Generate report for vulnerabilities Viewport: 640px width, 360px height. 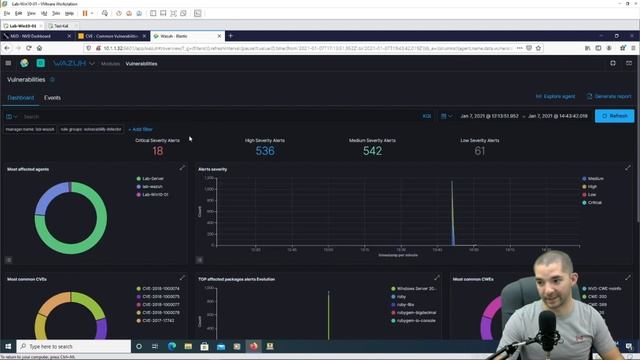pyautogui.click(x=609, y=96)
